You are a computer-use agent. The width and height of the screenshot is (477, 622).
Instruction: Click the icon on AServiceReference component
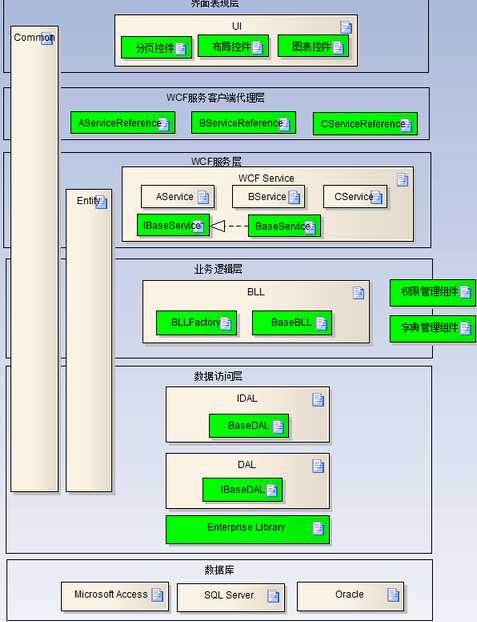tap(163, 124)
